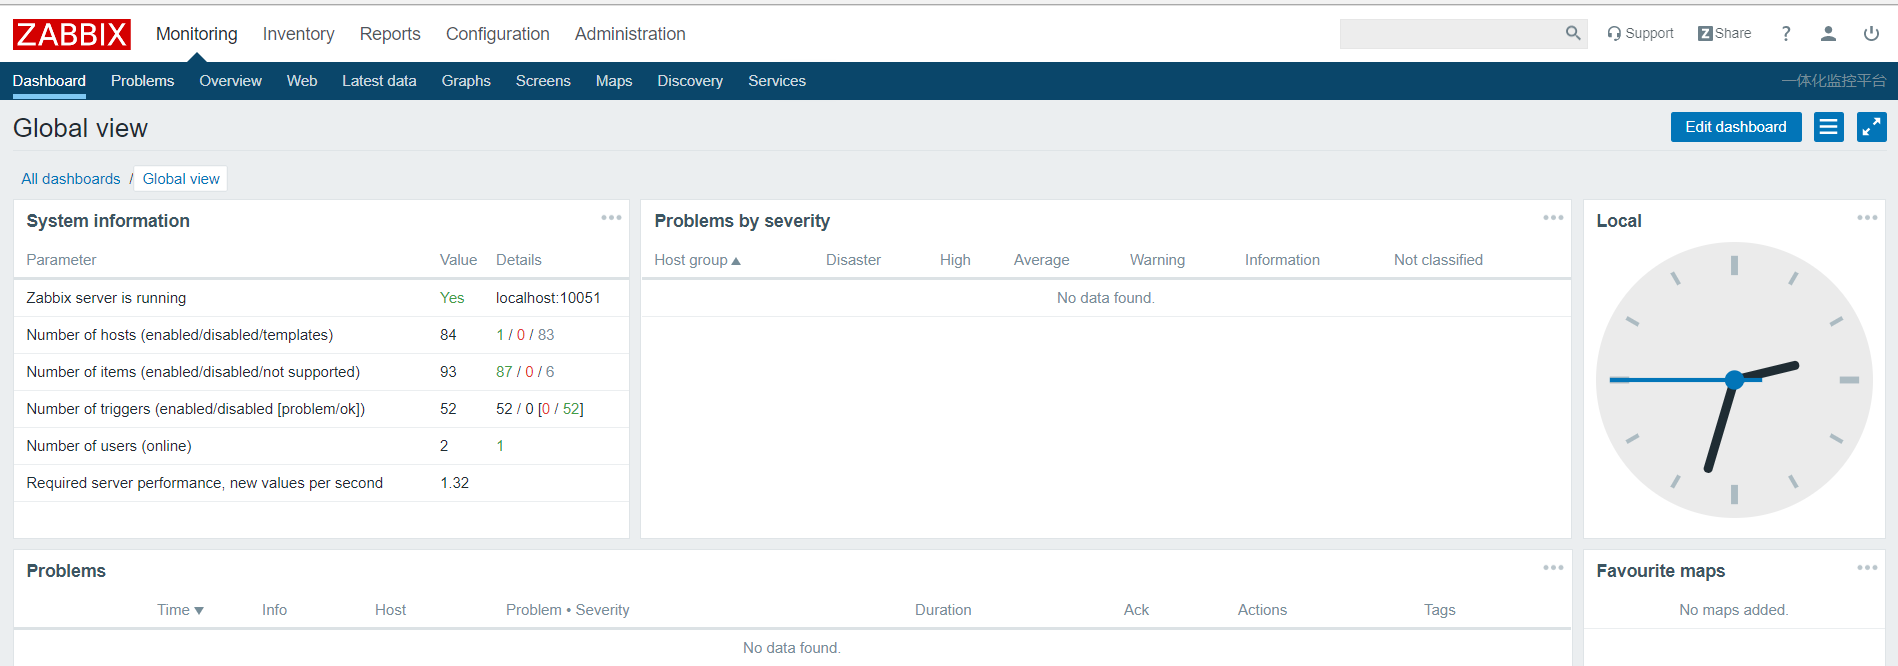The height and width of the screenshot is (666, 1898).
Task: Click the Edit dashboard button
Action: pyautogui.click(x=1735, y=127)
